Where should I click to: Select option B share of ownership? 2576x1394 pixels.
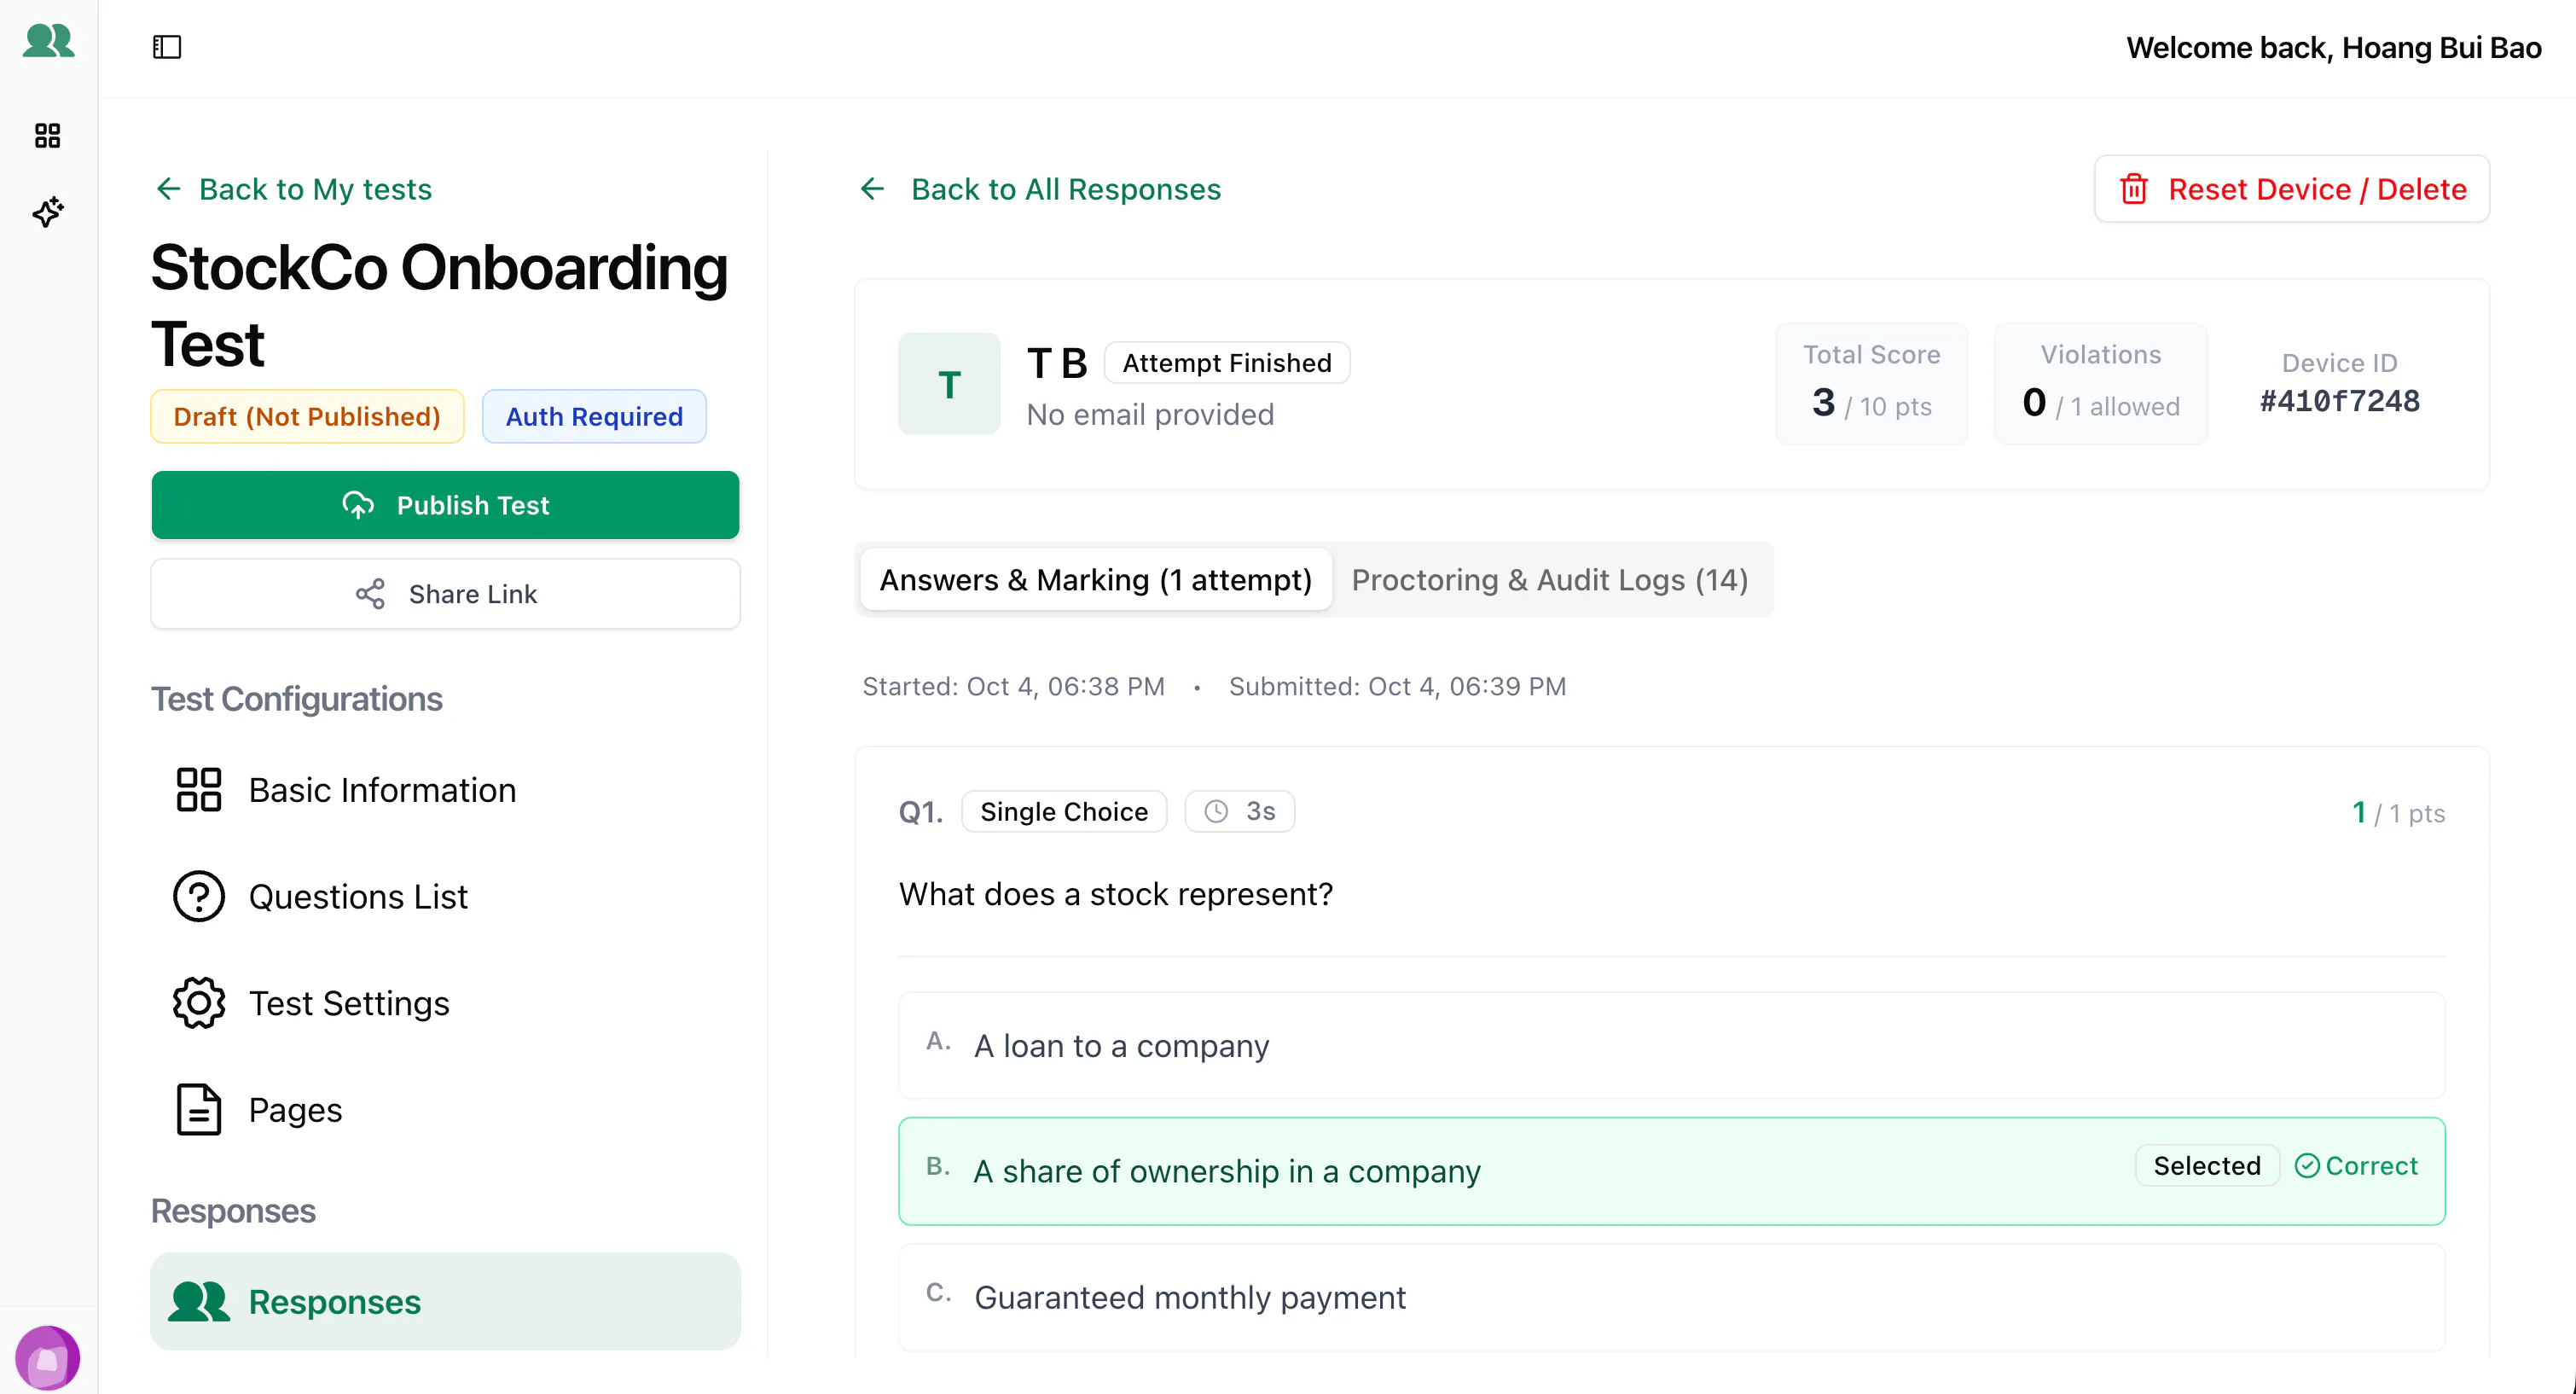[1672, 1171]
